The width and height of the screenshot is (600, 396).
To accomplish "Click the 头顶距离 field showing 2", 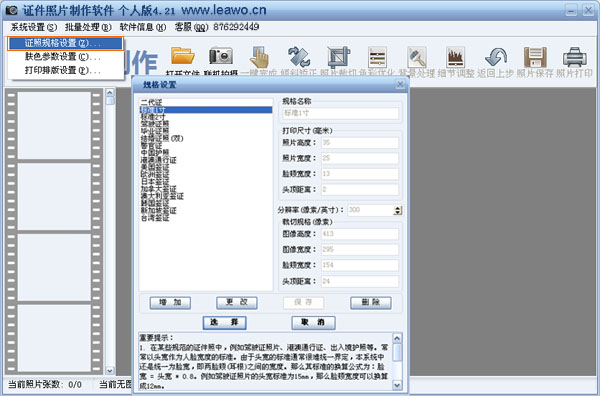I will click(x=360, y=190).
